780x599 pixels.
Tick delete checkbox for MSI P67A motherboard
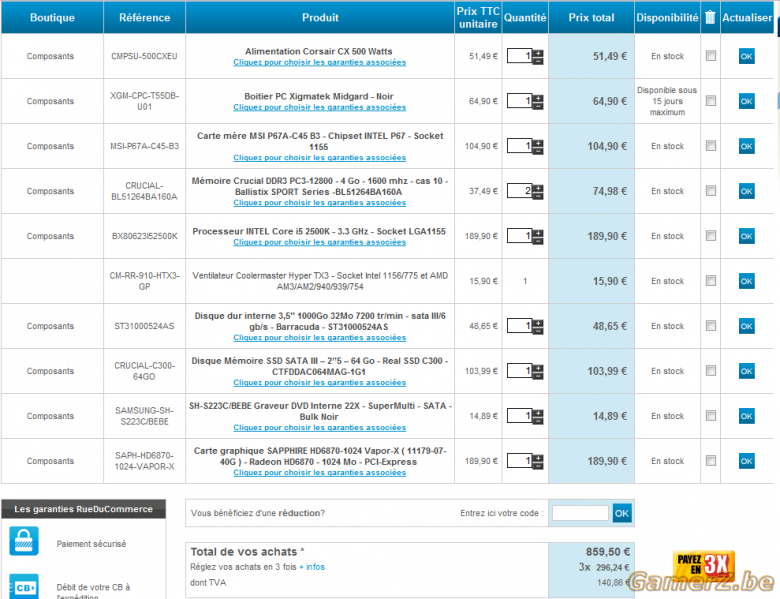711,146
